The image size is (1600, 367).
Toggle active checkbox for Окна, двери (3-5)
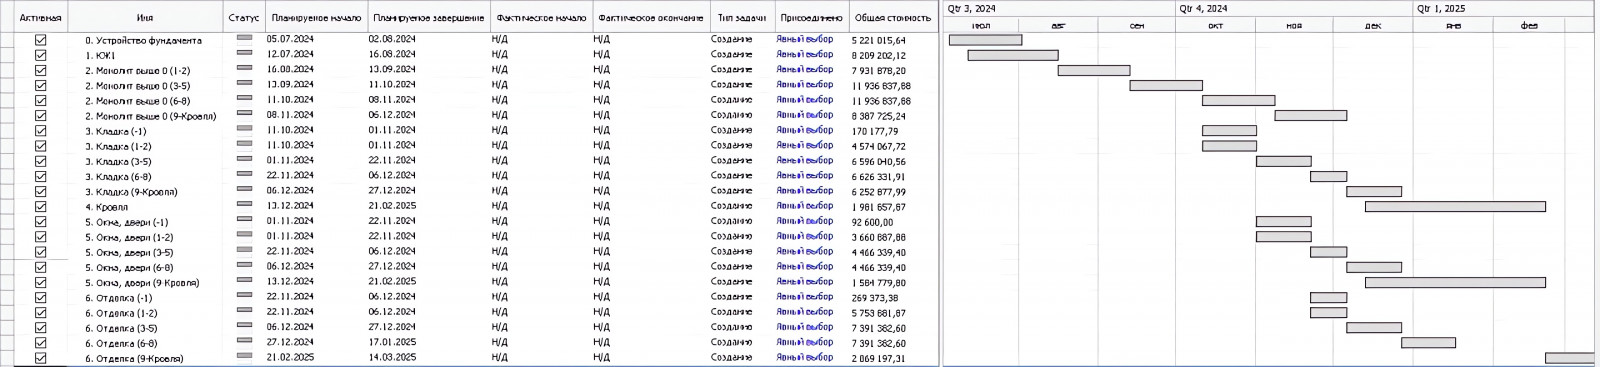tap(41, 252)
